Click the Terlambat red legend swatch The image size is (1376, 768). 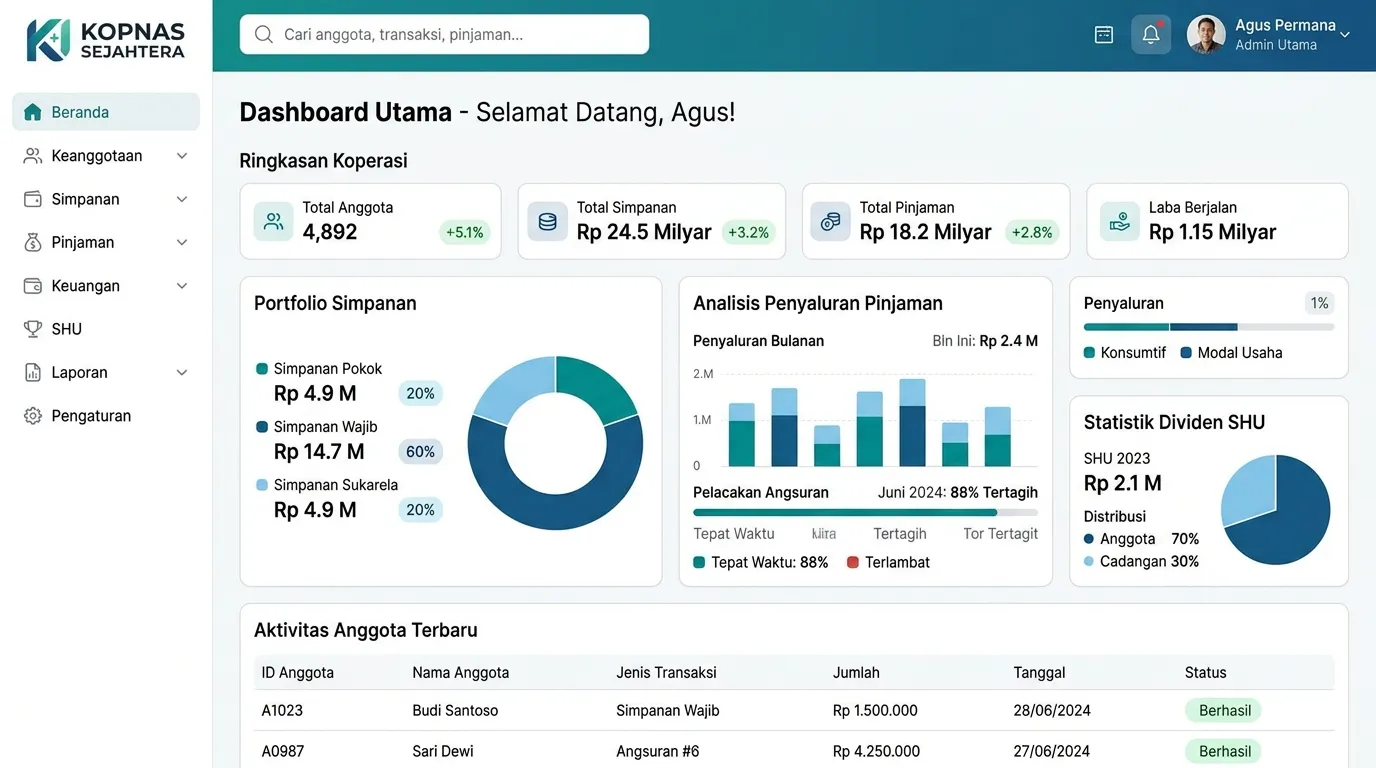pos(853,562)
